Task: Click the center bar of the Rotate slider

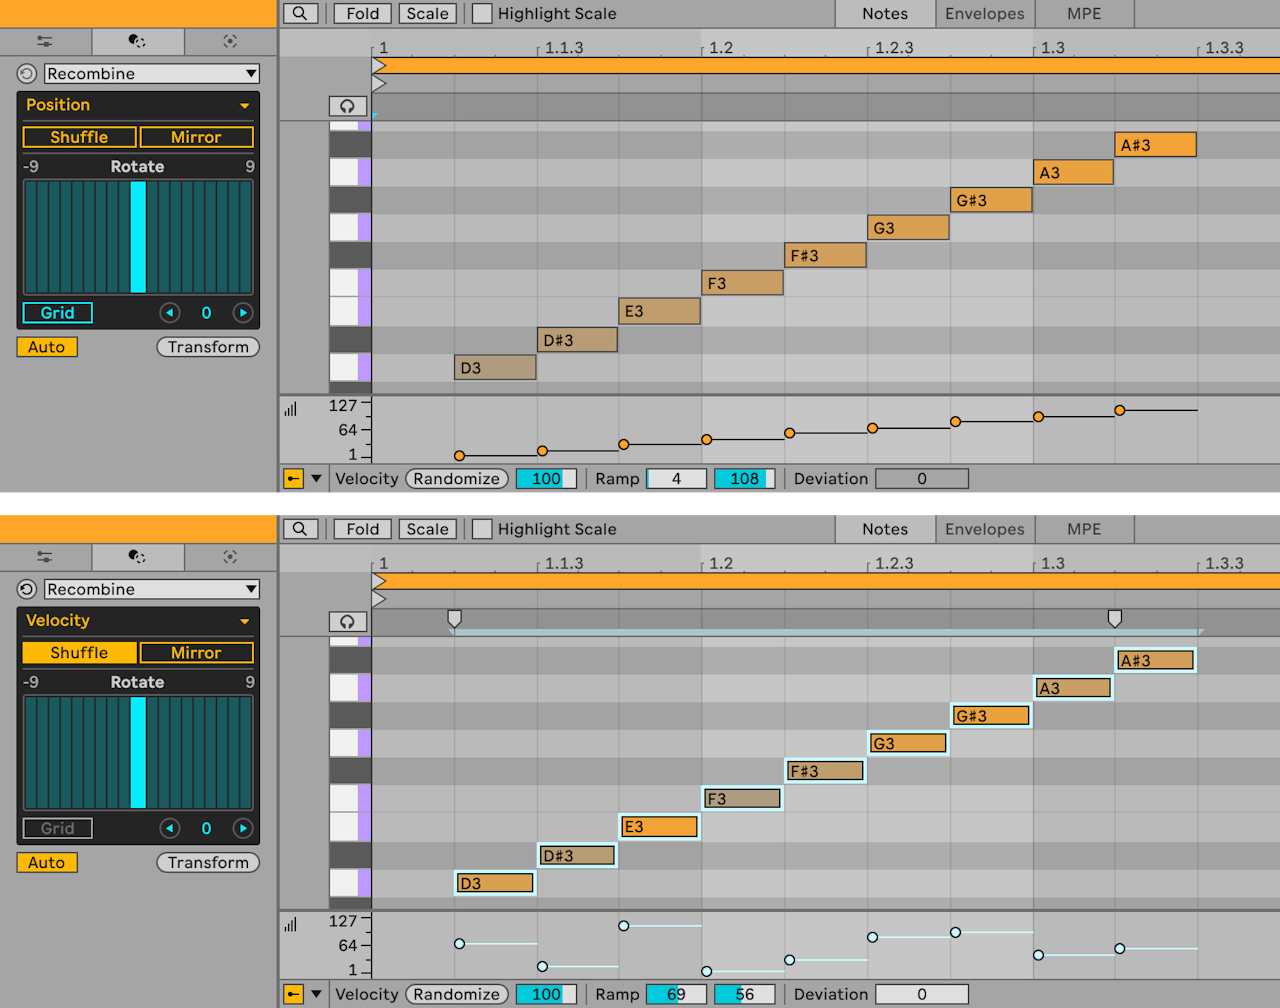Action: coord(137,237)
